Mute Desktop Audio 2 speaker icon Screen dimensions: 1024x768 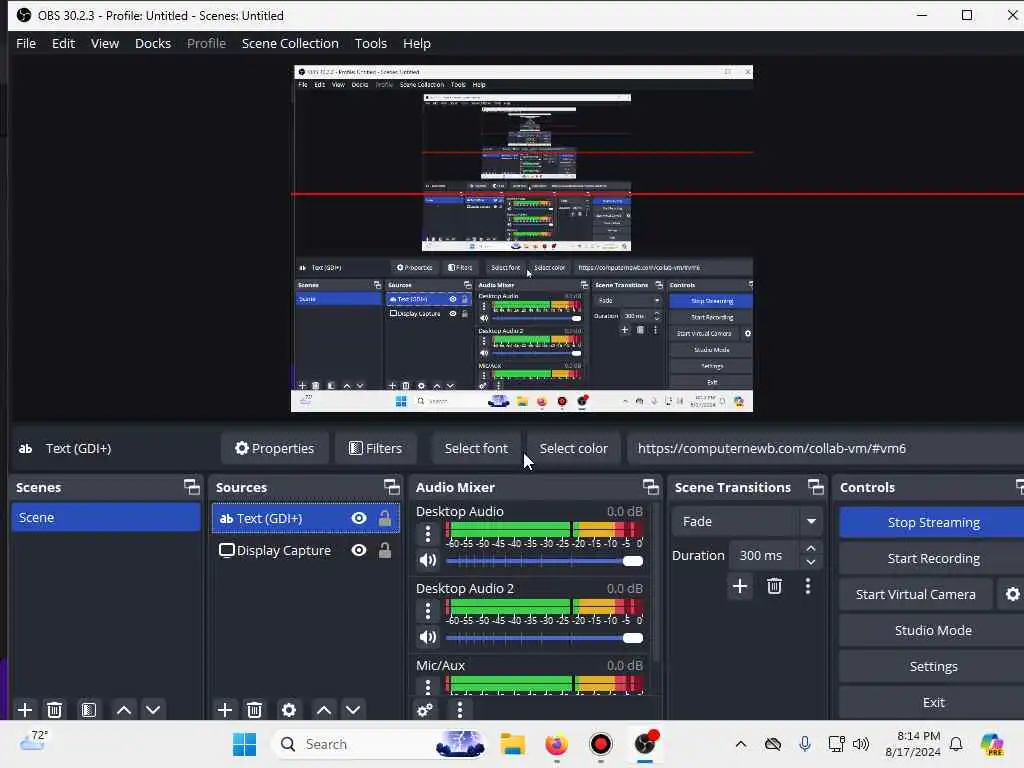tap(428, 637)
